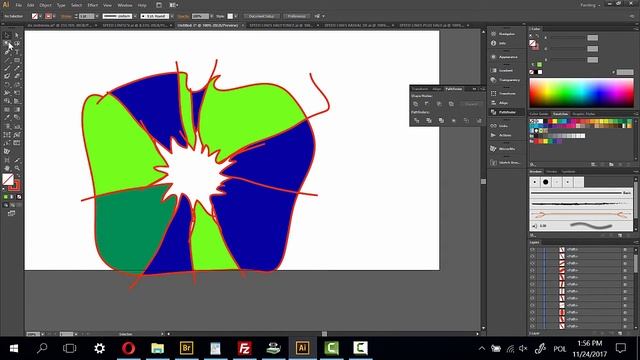The height and width of the screenshot is (360, 640).
Task: Select the Eyedropper tool
Action: (7, 117)
